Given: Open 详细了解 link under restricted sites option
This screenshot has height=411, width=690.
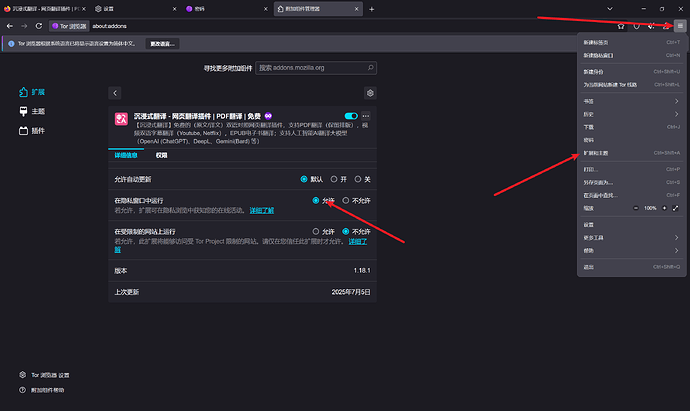Looking at the screenshot, I should tap(358, 241).
